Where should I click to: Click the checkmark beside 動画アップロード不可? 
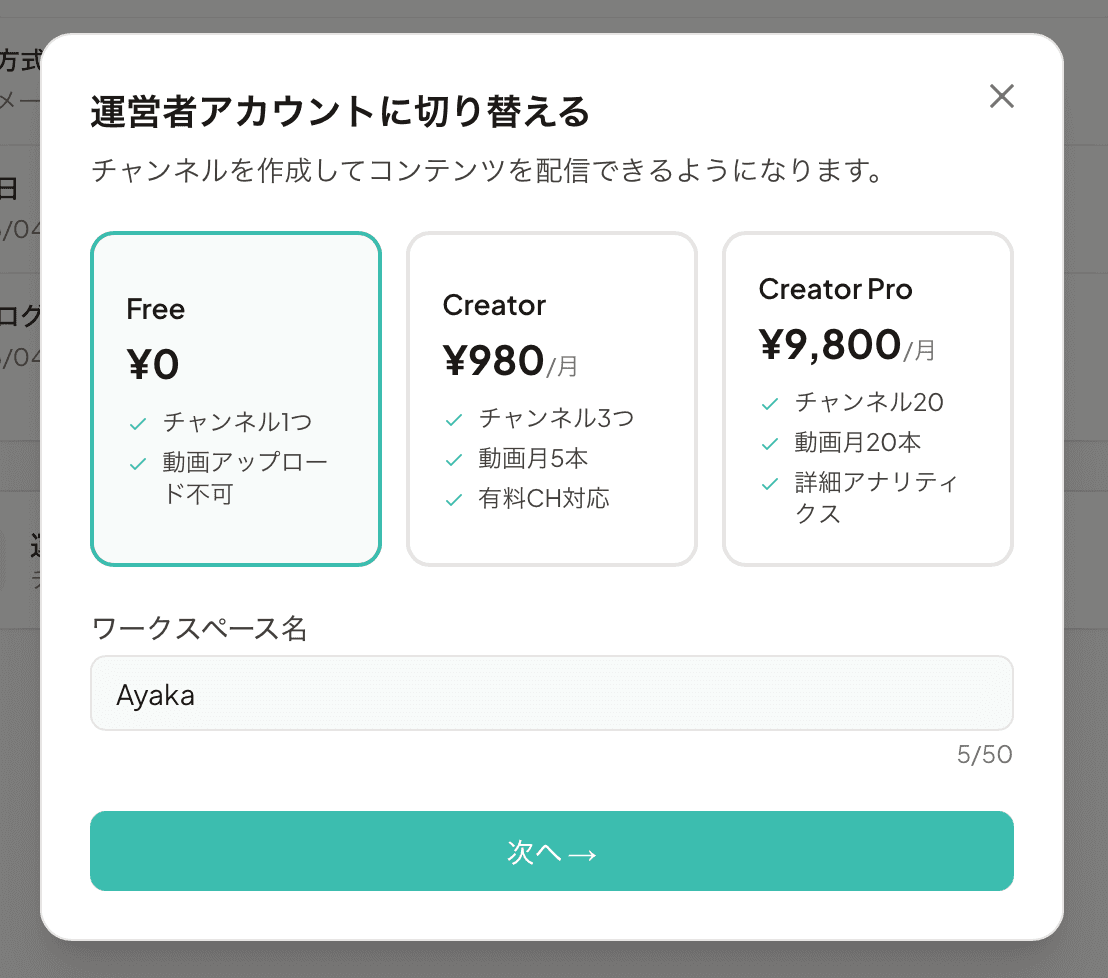pos(137,462)
